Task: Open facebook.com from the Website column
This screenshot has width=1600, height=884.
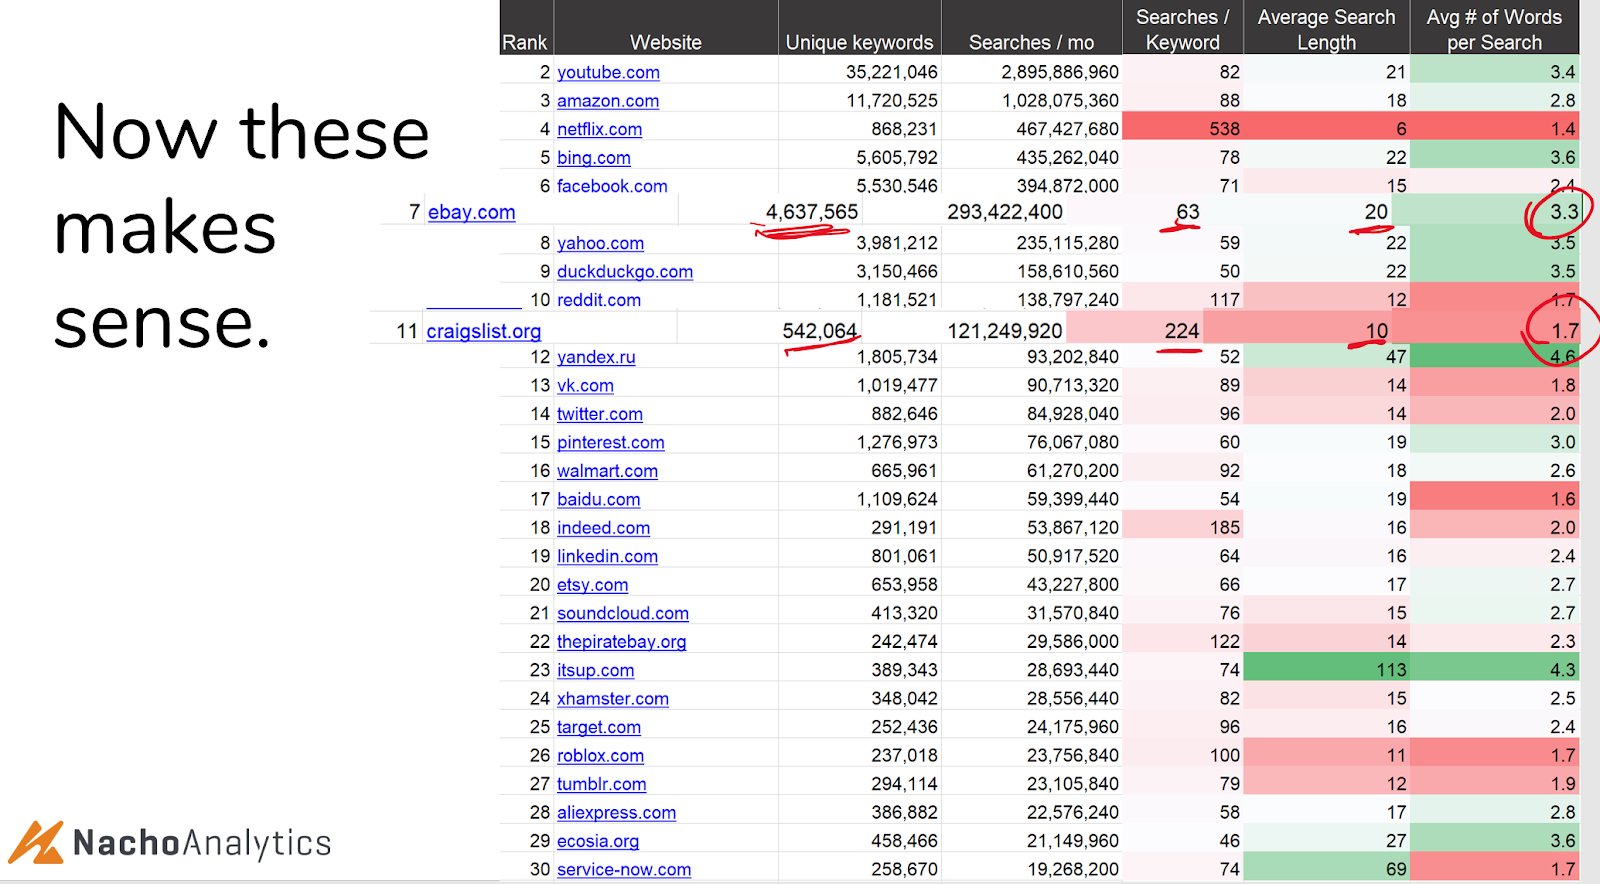Action: click(612, 186)
